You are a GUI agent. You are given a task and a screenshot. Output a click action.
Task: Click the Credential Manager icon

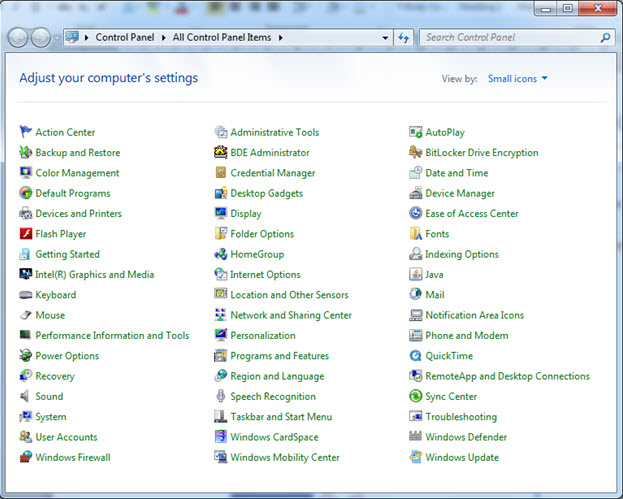[x=221, y=172]
